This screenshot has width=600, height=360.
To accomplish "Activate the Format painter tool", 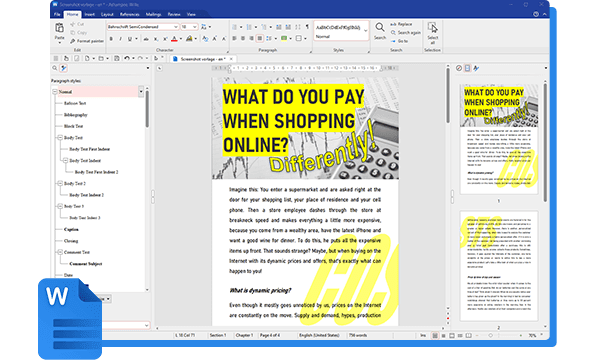I will pyautogui.click(x=87, y=41).
